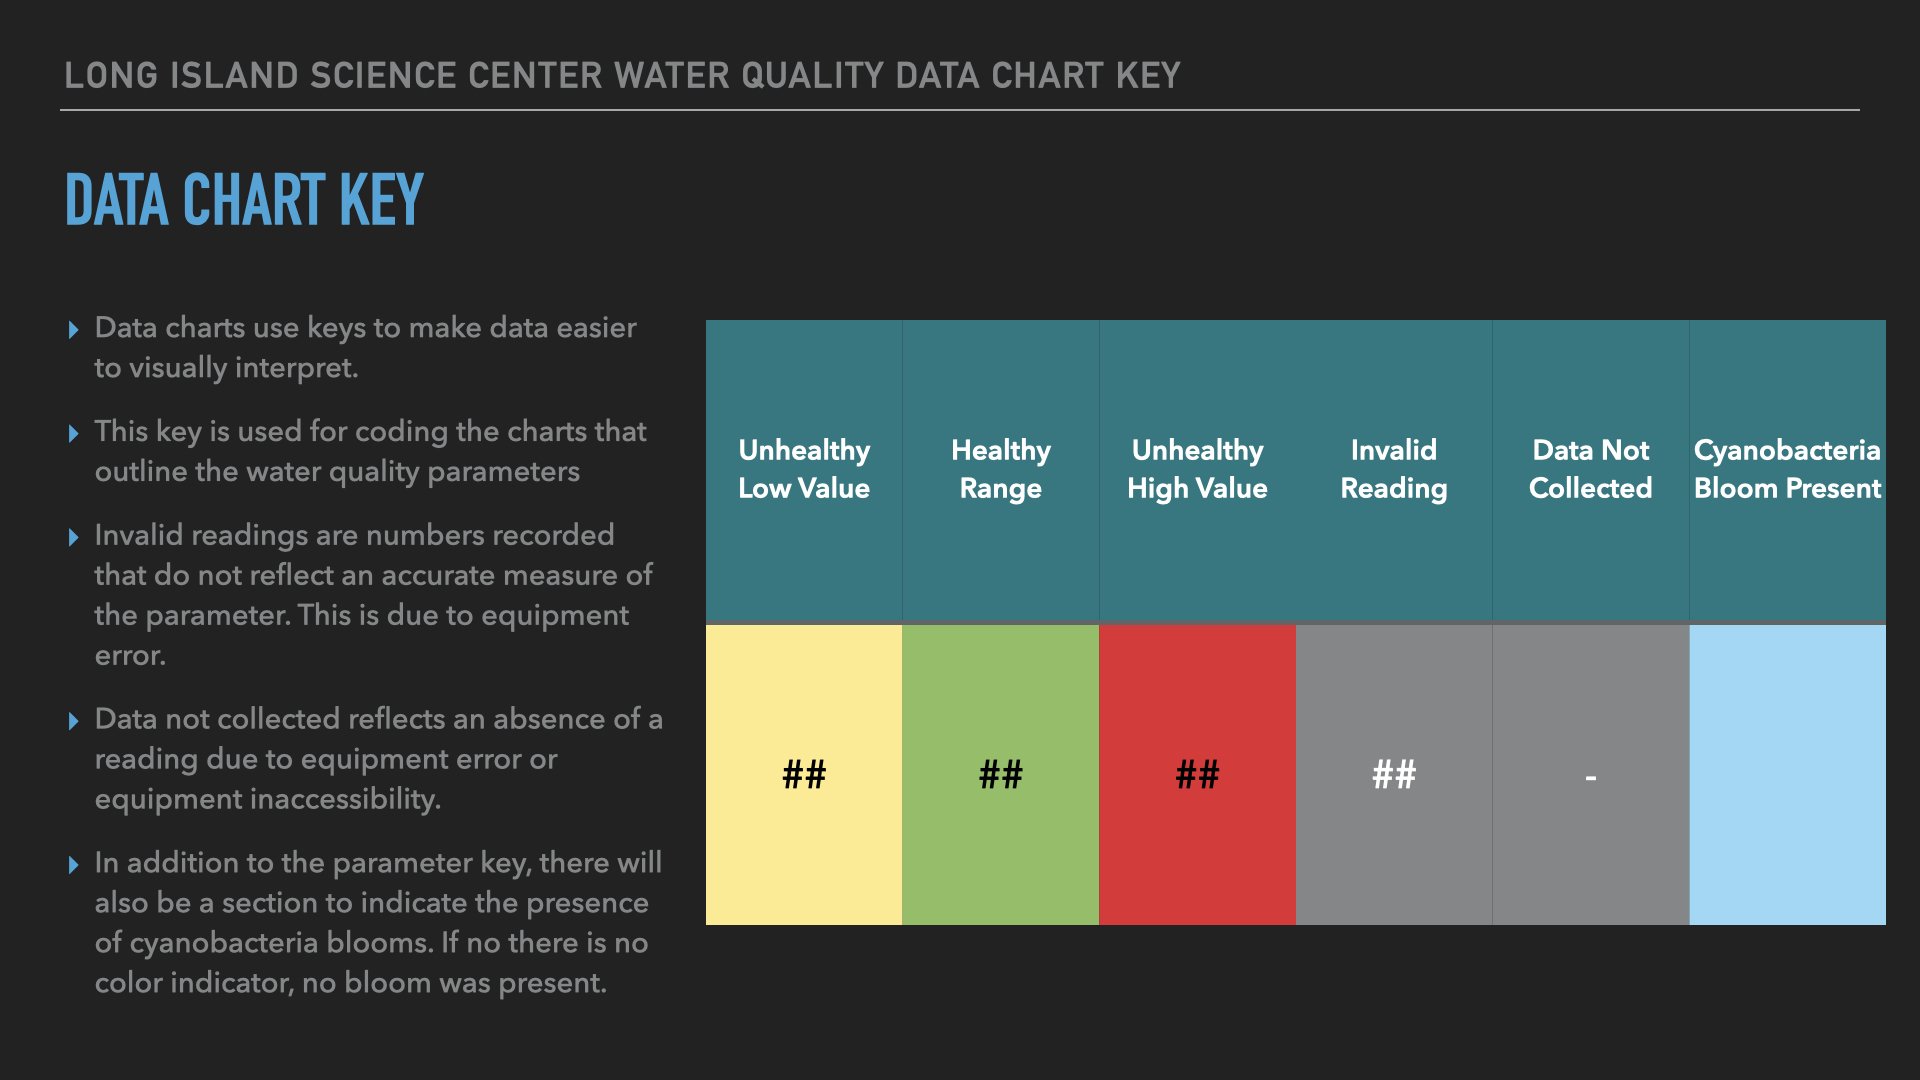
Task: Select the gray Invalid Reading swatch with ##
Action: pyautogui.click(x=1394, y=774)
